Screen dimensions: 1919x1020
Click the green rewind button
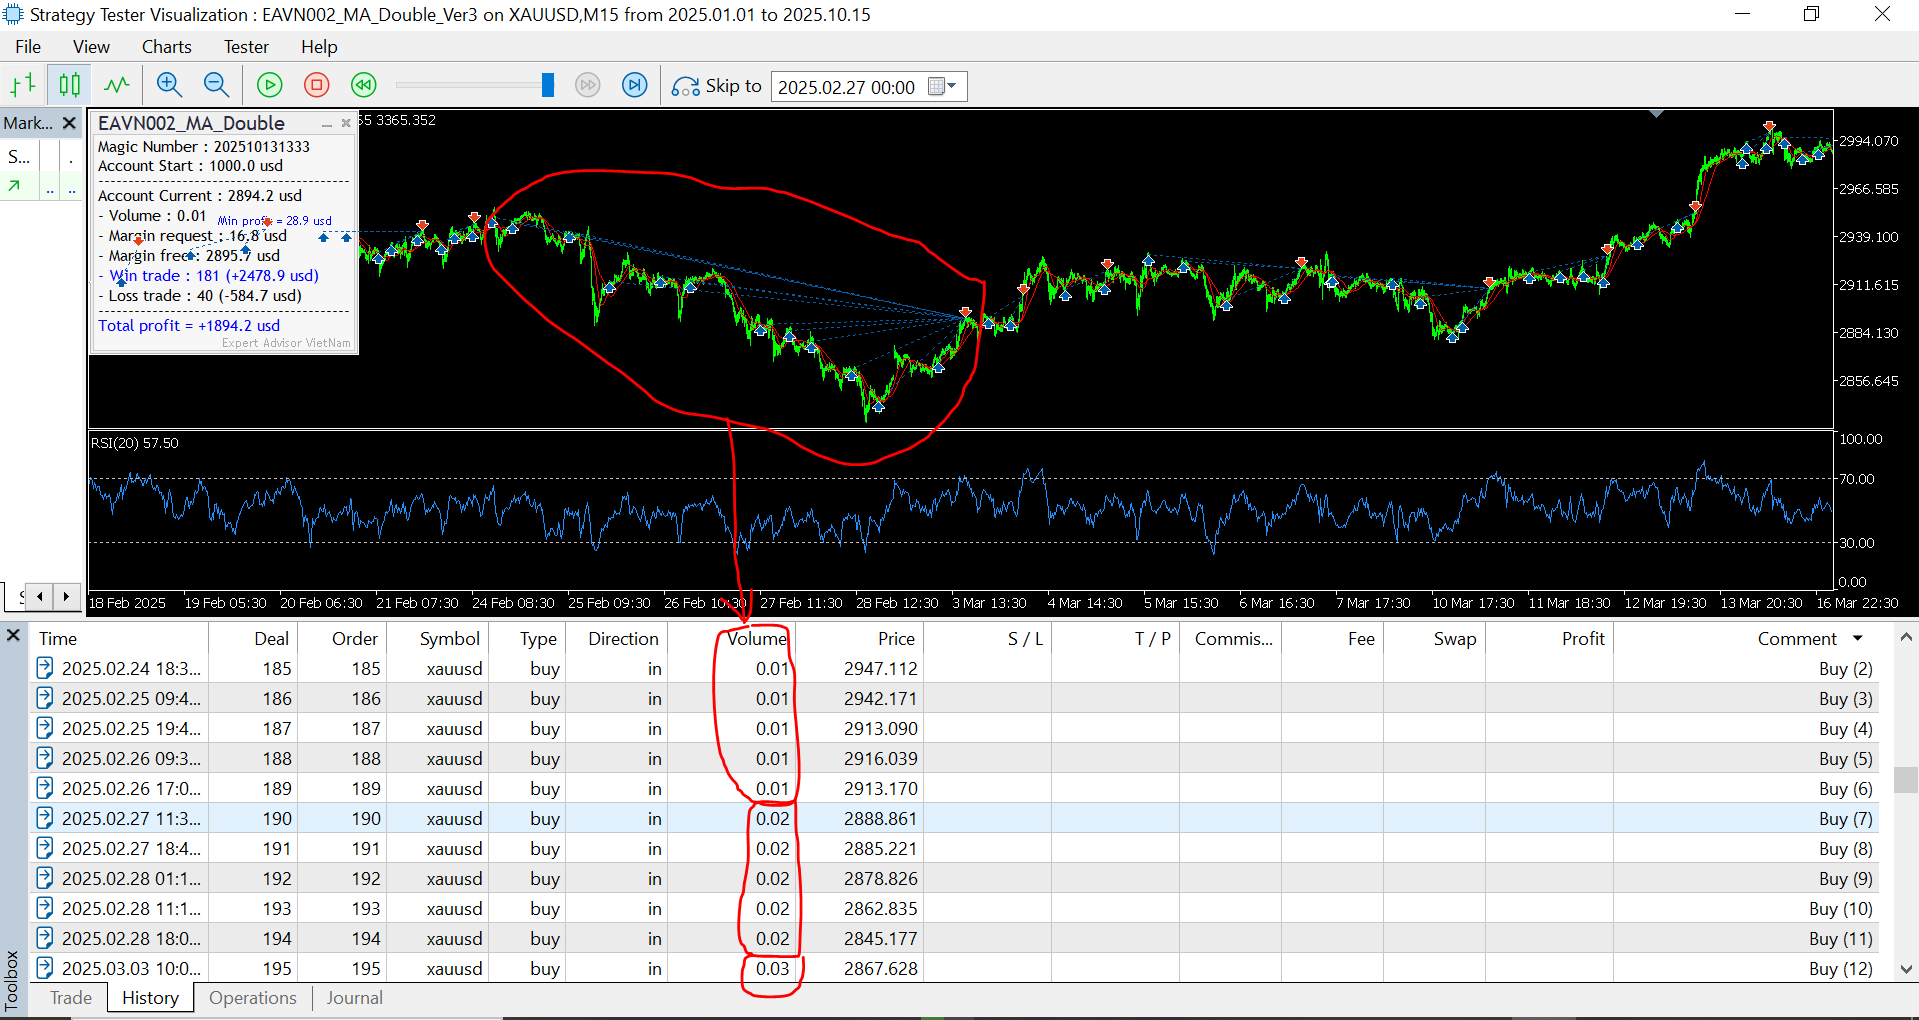point(364,86)
